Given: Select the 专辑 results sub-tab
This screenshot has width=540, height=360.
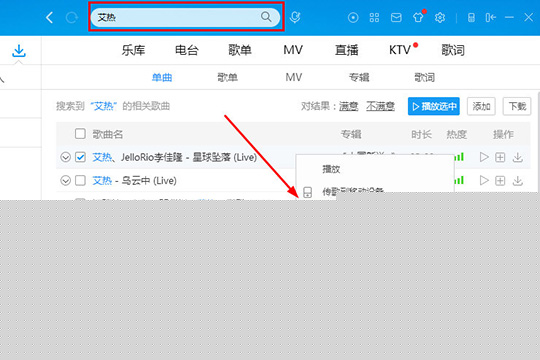Looking at the screenshot, I should tap(359, 77).
